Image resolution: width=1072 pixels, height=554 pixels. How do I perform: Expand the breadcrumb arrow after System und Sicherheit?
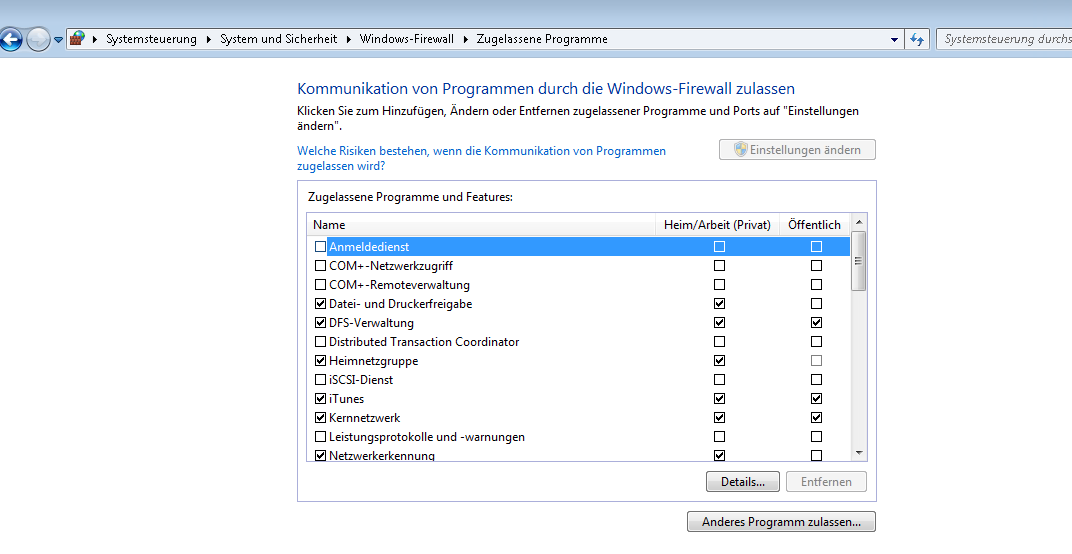[x=349, y=40]
